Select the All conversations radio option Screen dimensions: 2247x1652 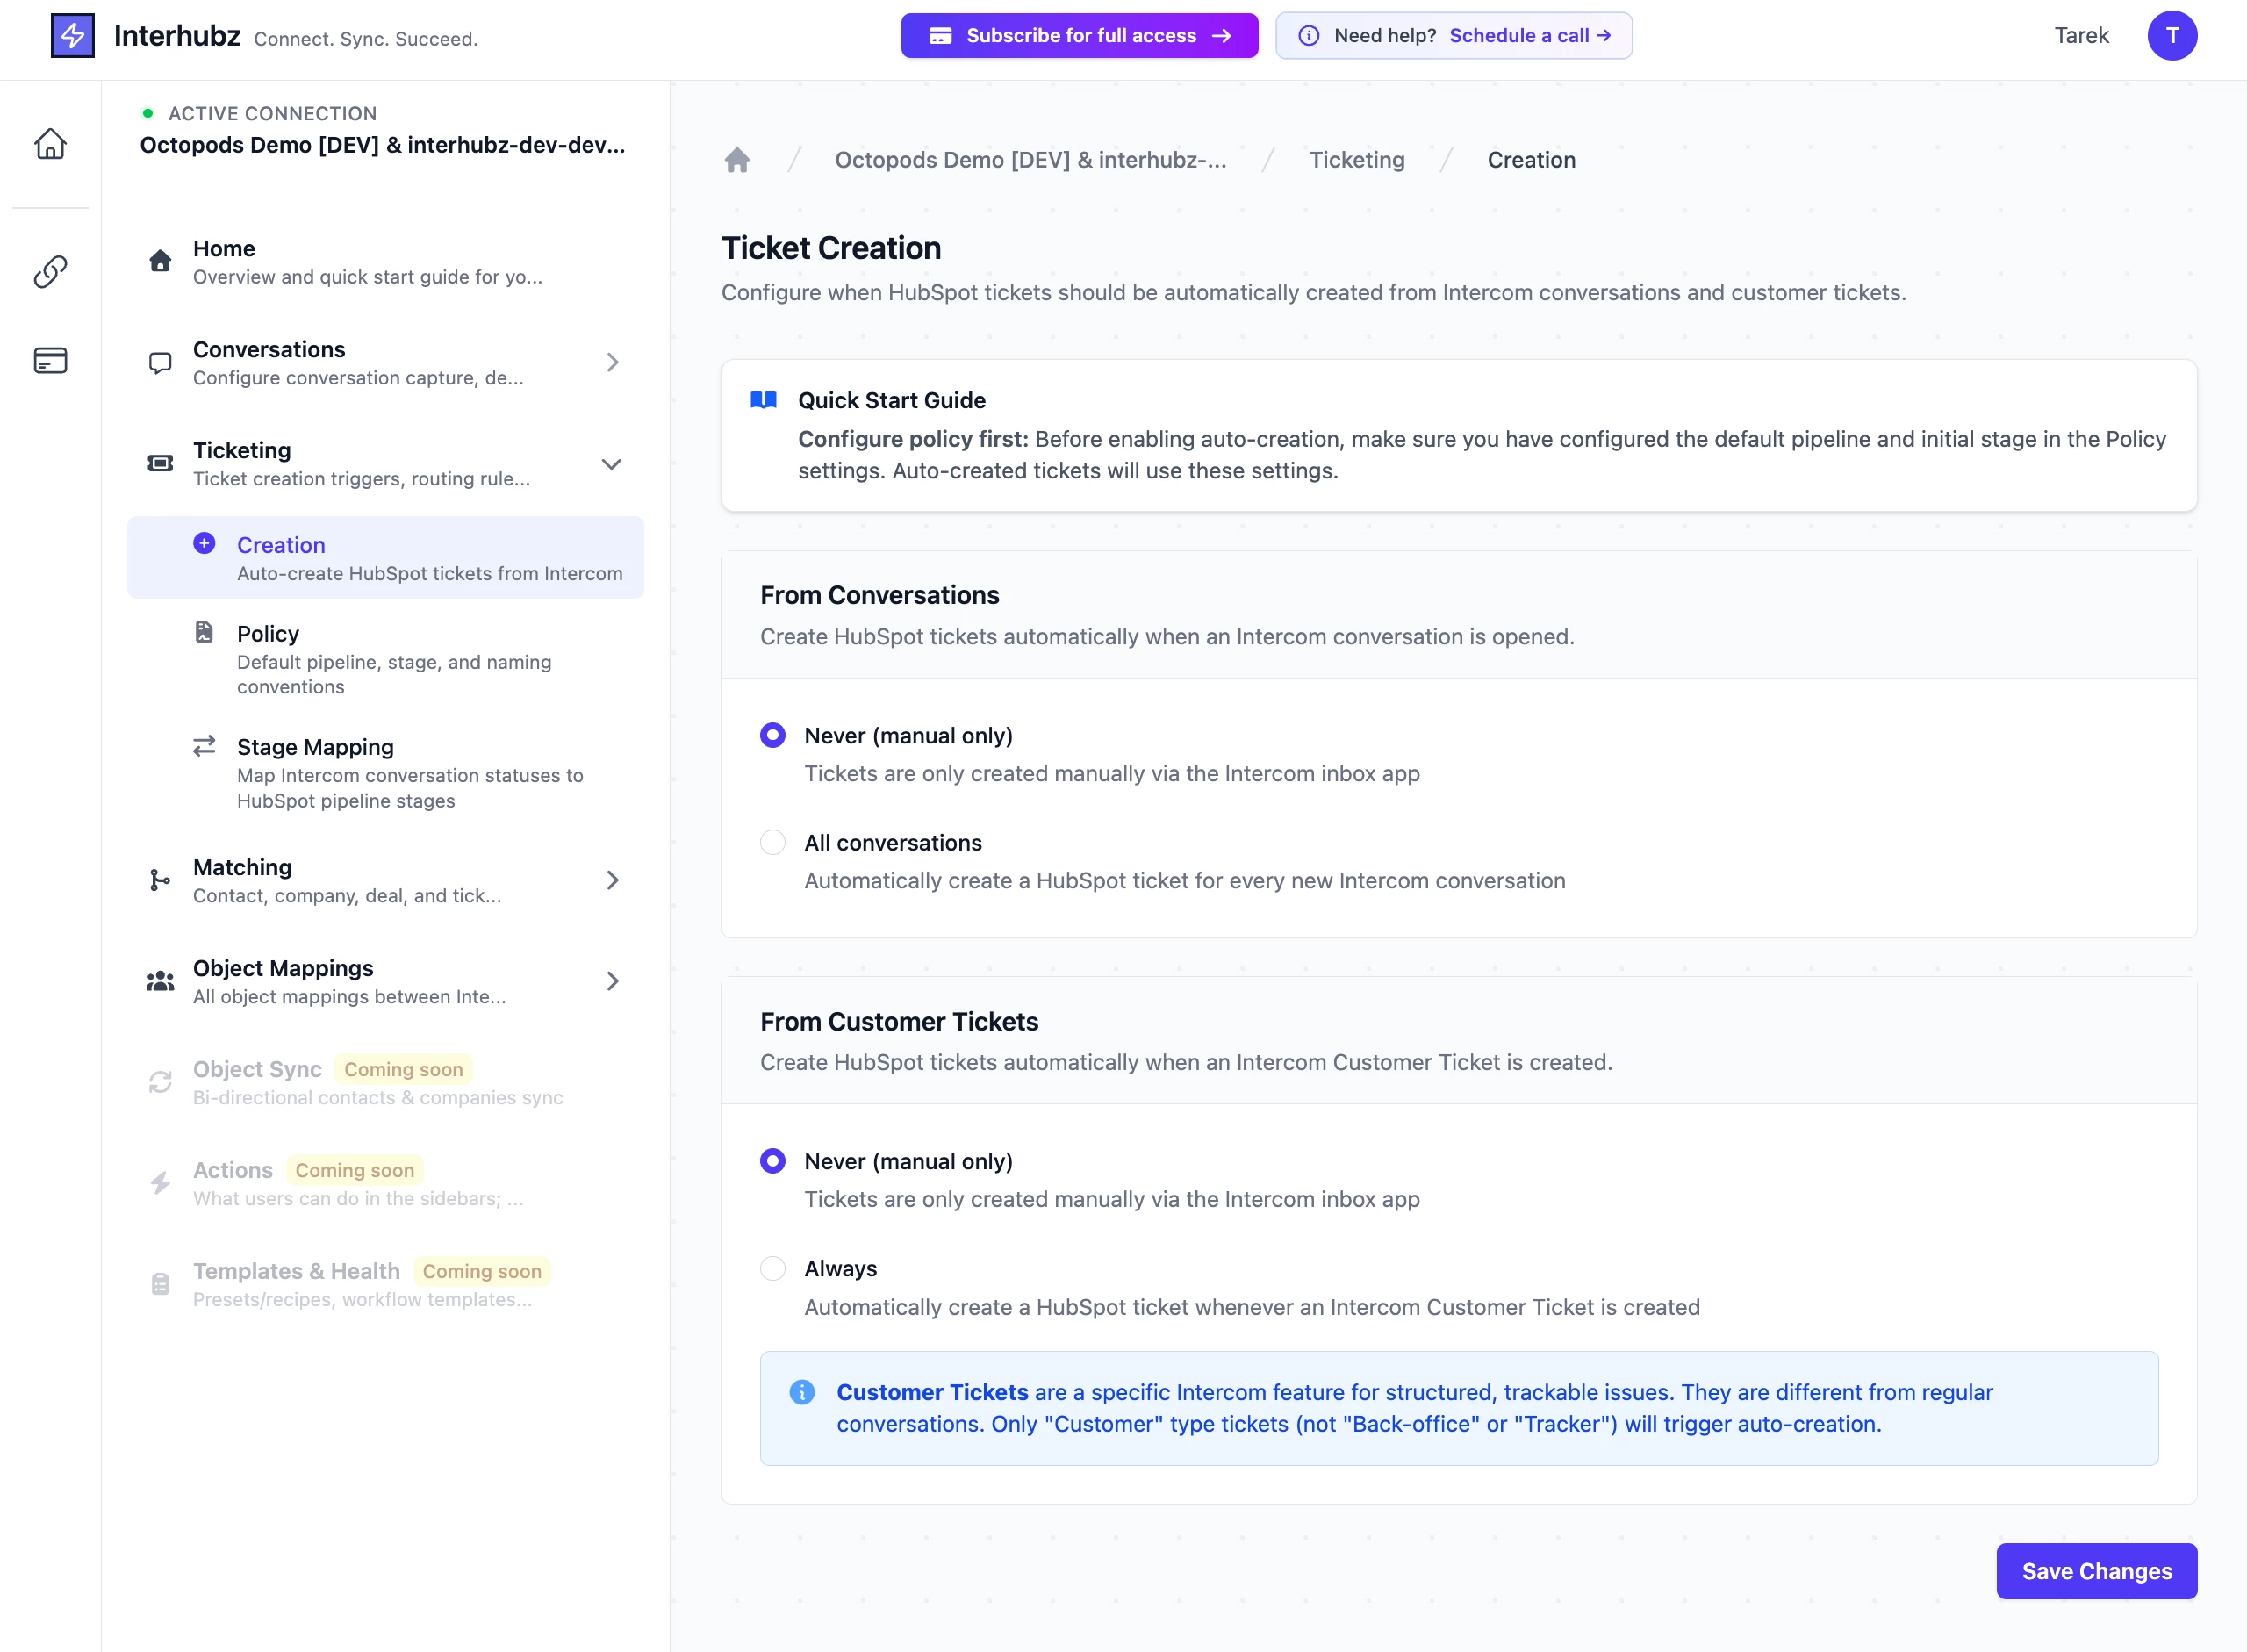click(x=773, y=842)
